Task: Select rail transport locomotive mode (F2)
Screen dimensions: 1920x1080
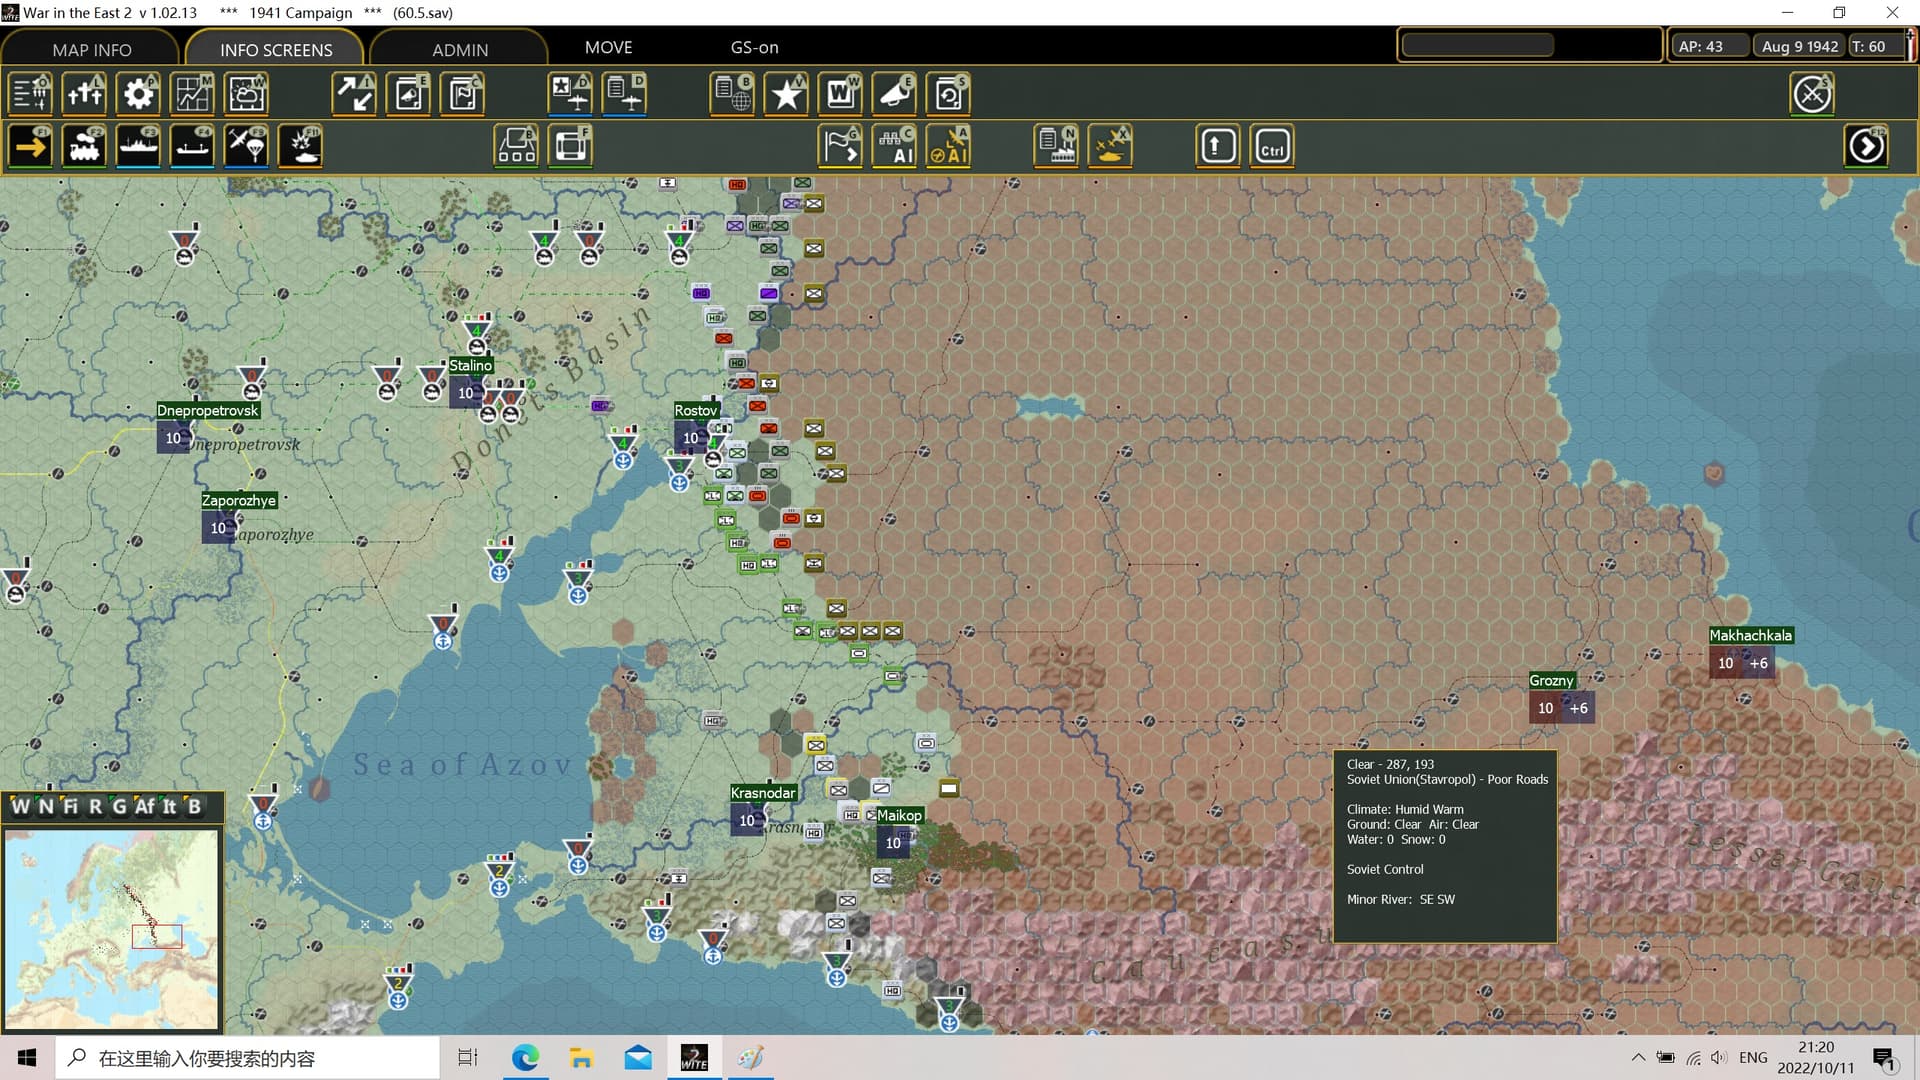Action: (85, 146)
